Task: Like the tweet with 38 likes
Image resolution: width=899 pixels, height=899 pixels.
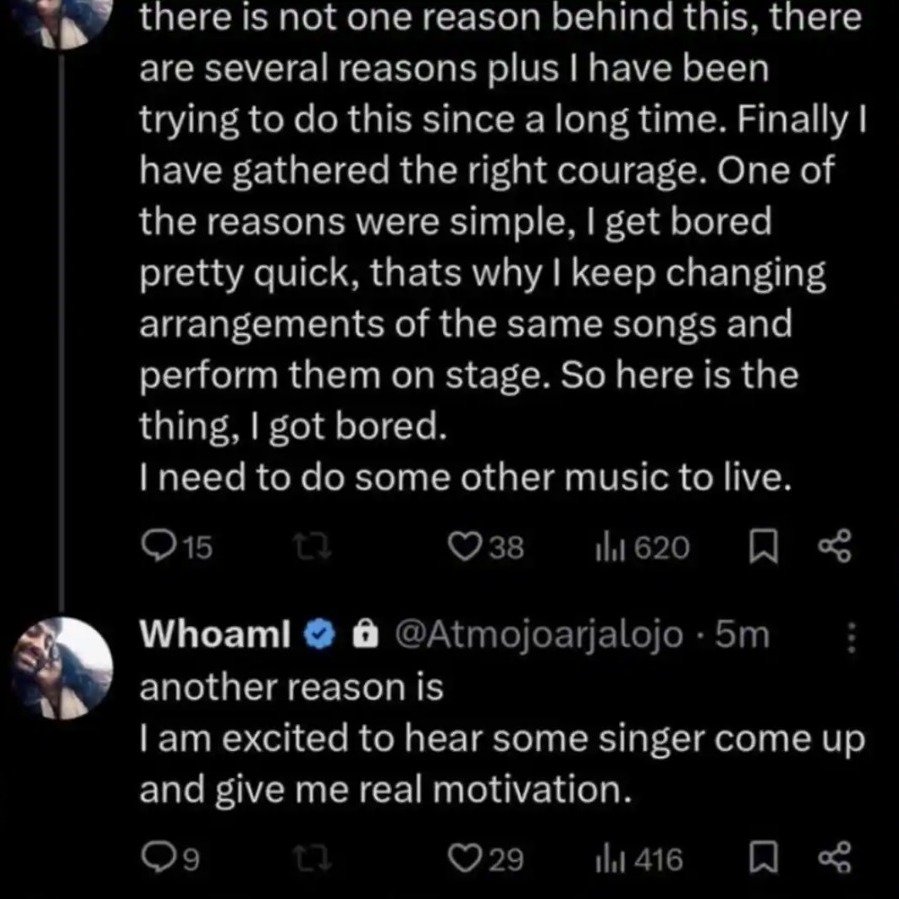Action: coord(463,547)
